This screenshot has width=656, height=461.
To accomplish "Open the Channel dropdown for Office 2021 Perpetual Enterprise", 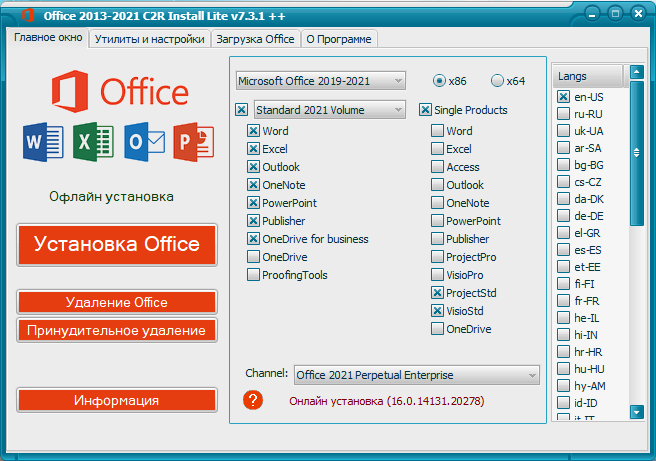I will tap(416, 375).
